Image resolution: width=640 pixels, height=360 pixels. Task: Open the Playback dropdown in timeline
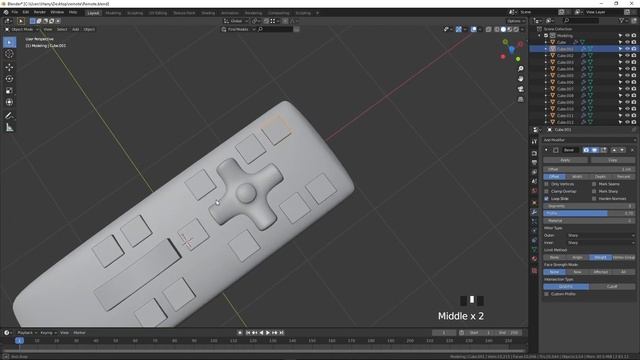pyautogui.click(x=27, y=333)
